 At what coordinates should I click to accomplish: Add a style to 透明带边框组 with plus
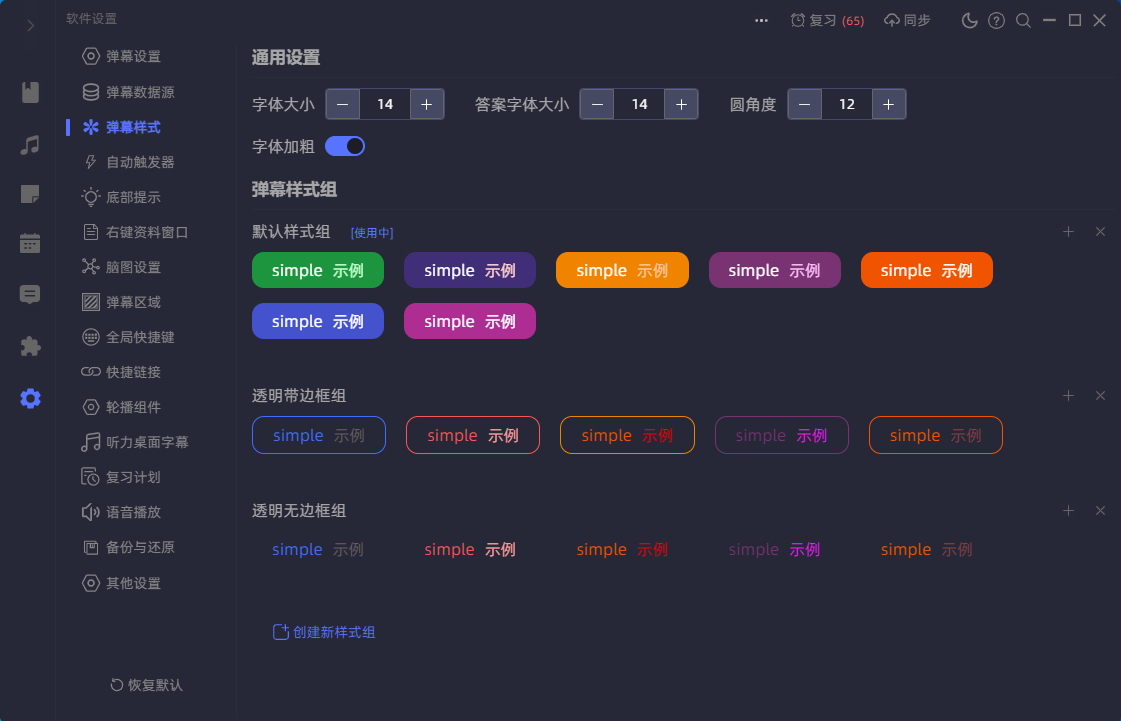1068,395
